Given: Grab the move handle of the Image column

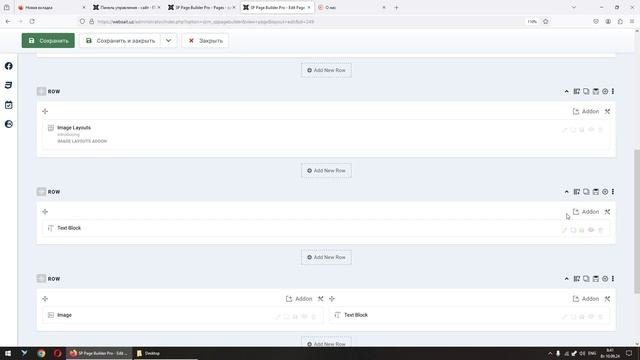Looking at the screenshot, I should pyautogui.click(x=45, y=299).
